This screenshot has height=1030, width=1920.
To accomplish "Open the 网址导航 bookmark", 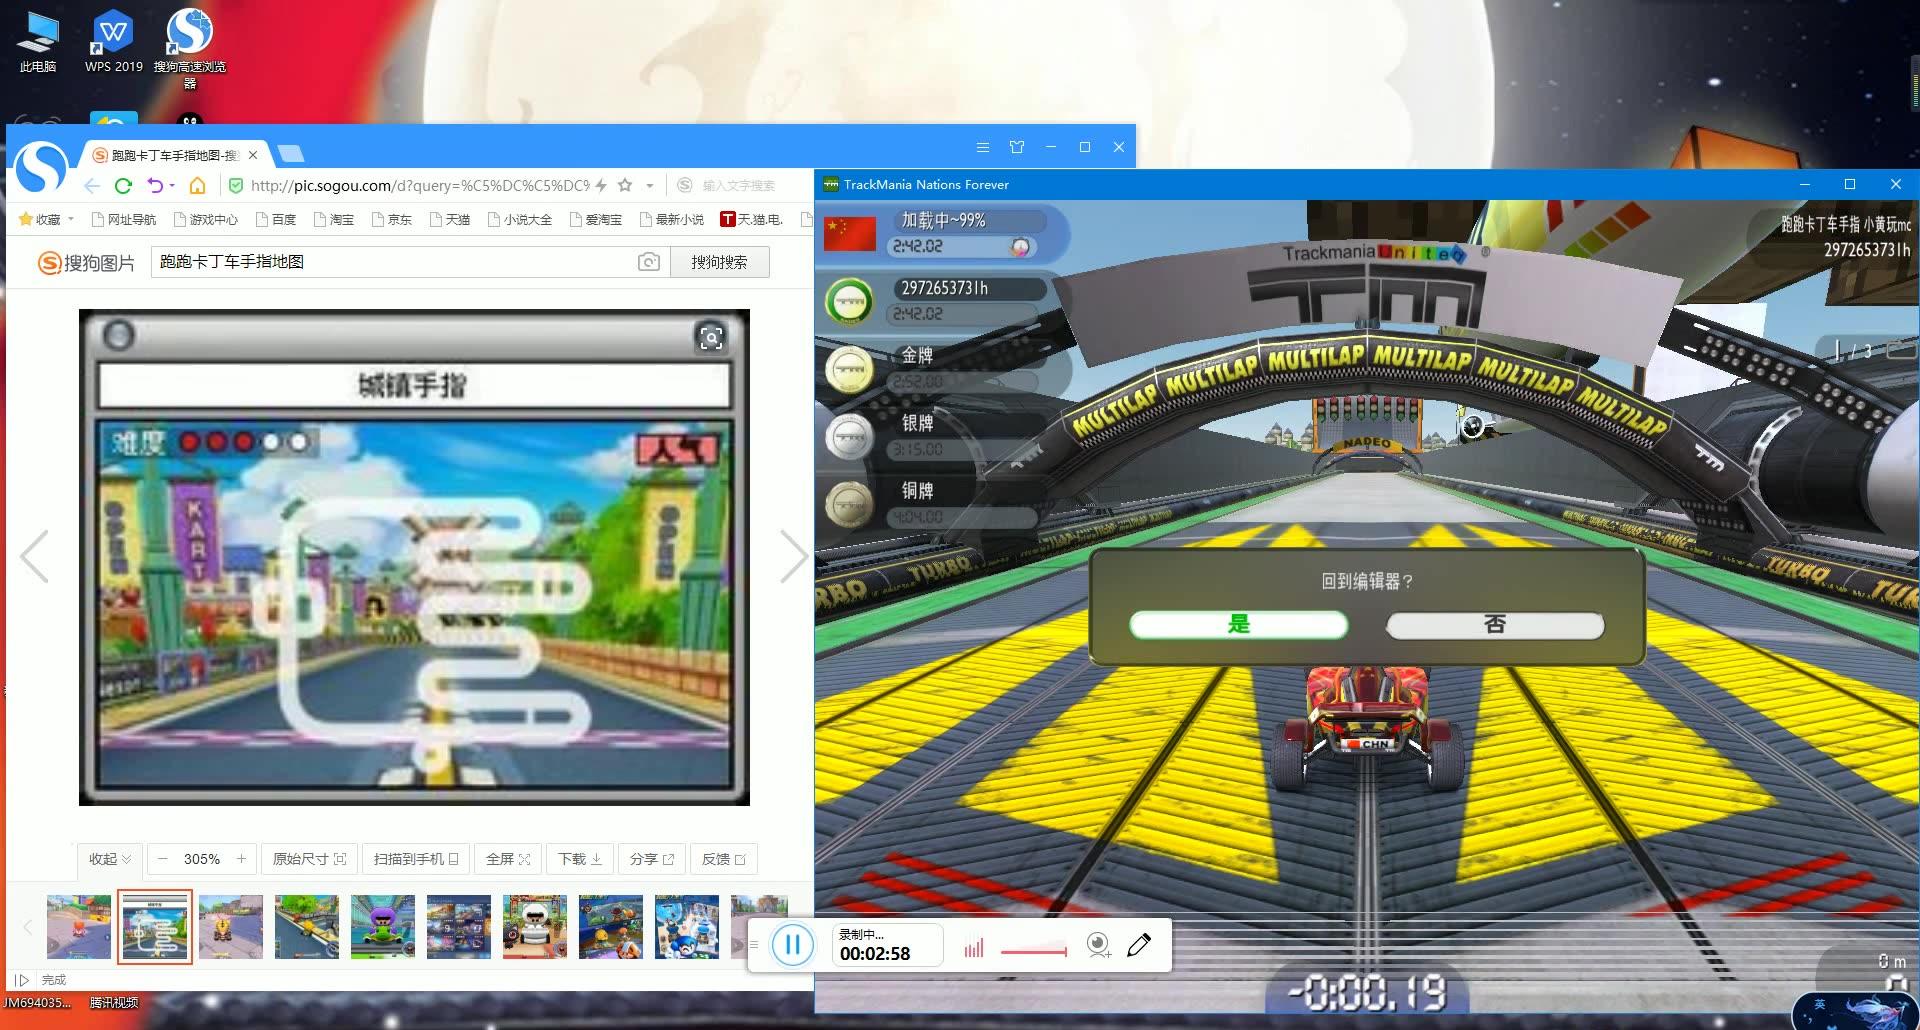I will click(x=123, y=219).
